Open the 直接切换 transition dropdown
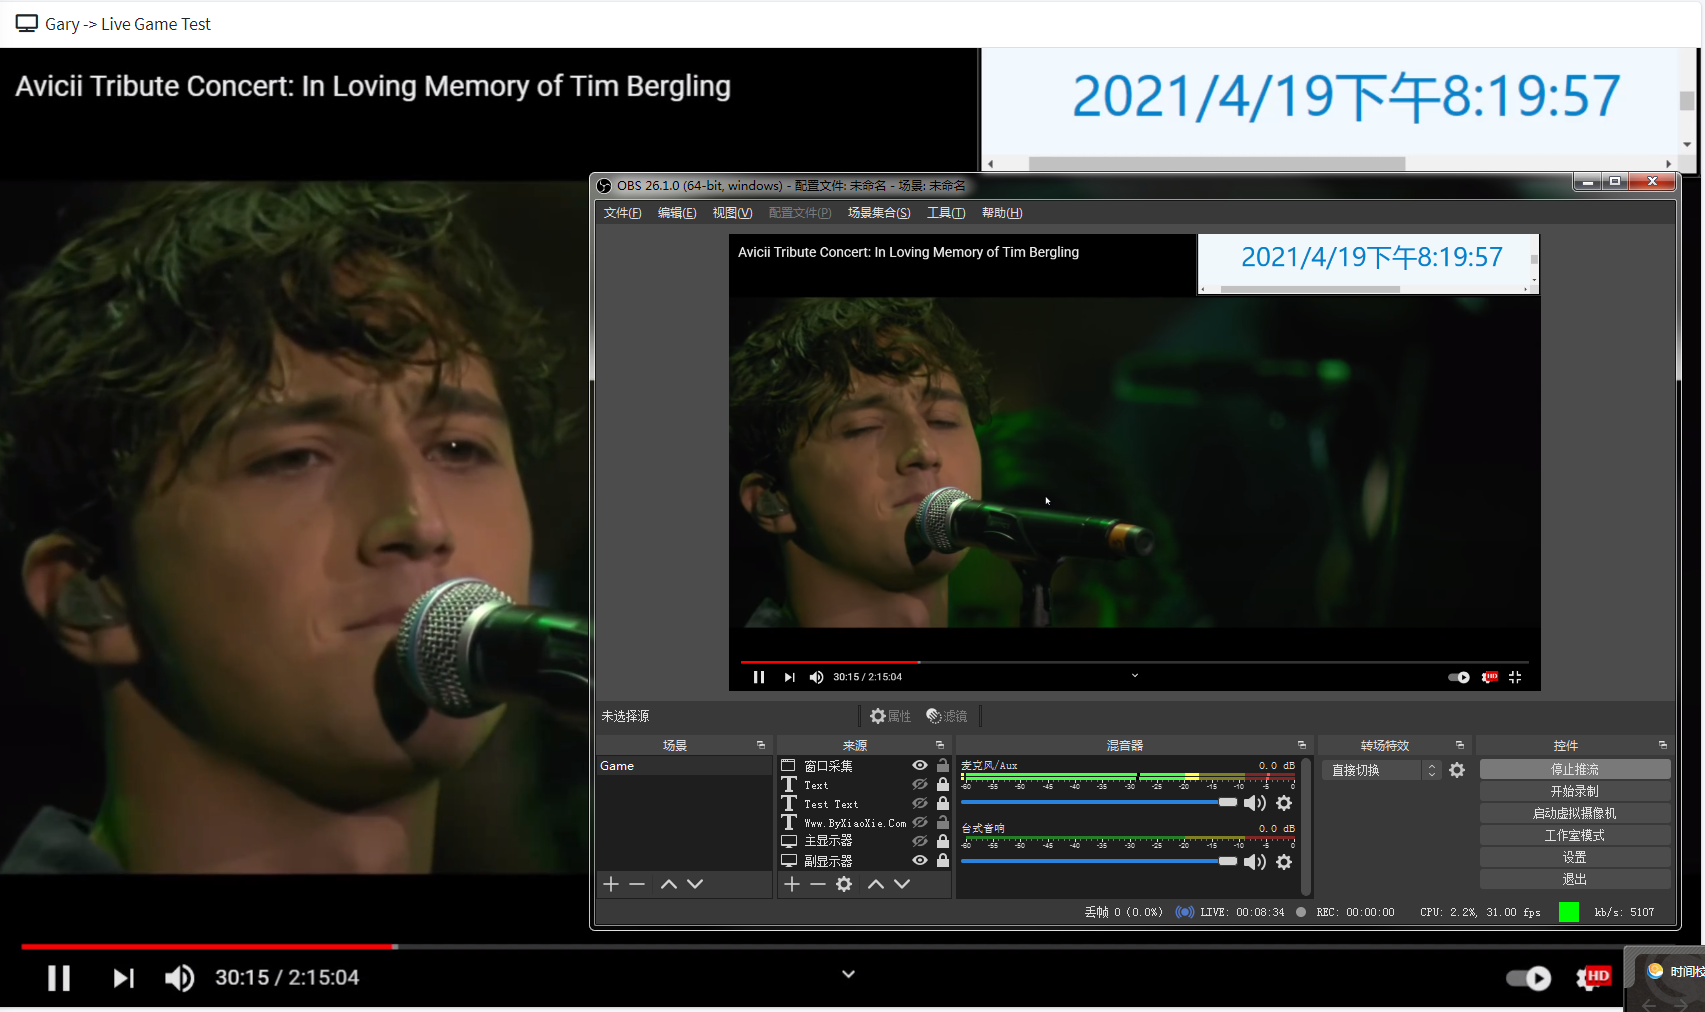 point(1381,770)
